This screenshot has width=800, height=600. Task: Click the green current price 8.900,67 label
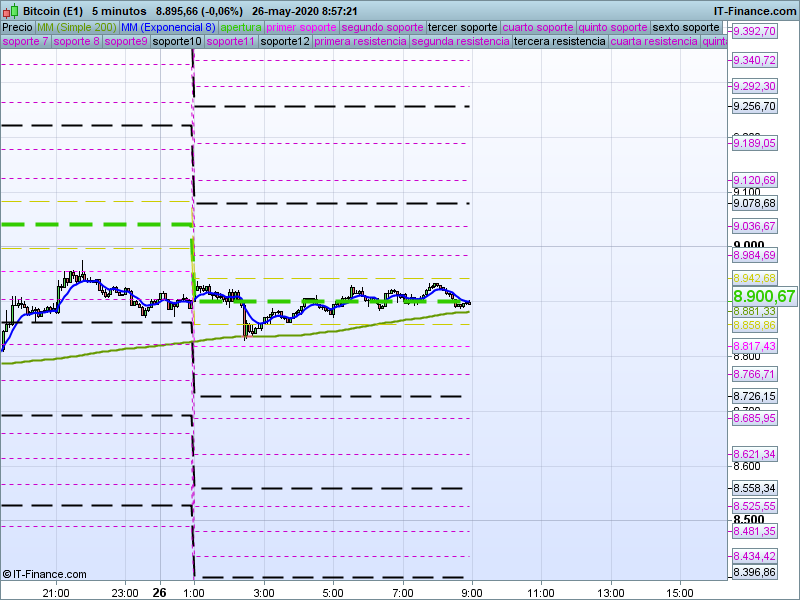[x=764, y=296]
